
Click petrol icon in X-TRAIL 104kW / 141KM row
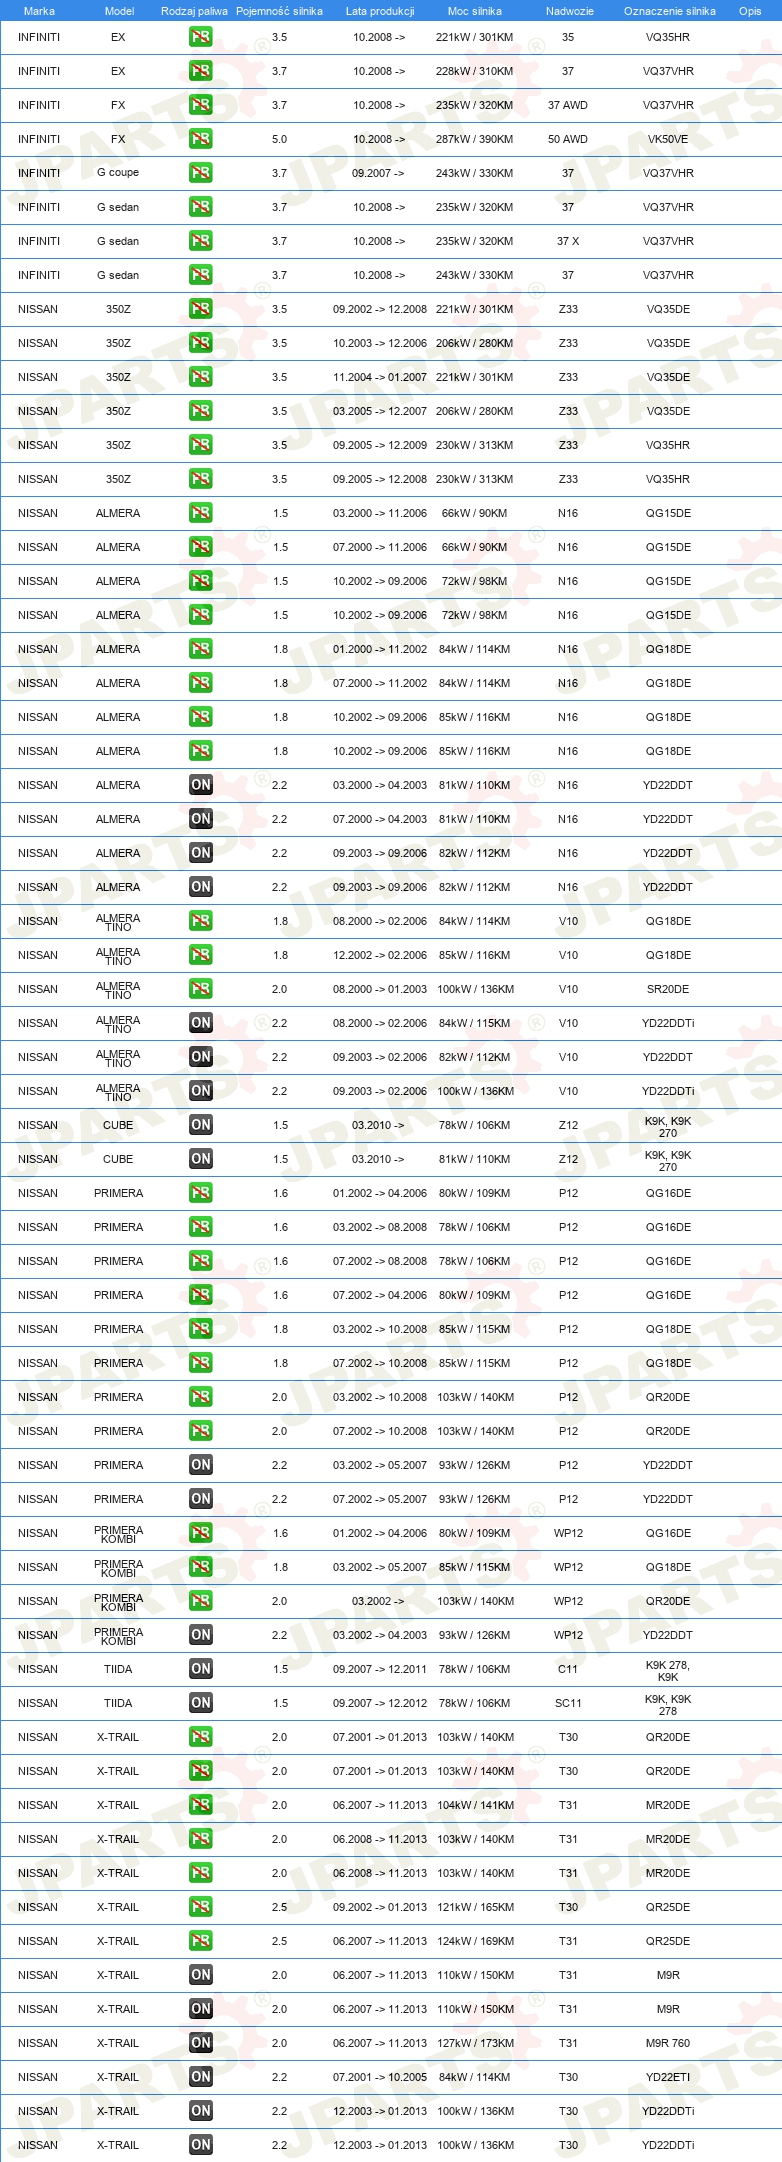201,1805
